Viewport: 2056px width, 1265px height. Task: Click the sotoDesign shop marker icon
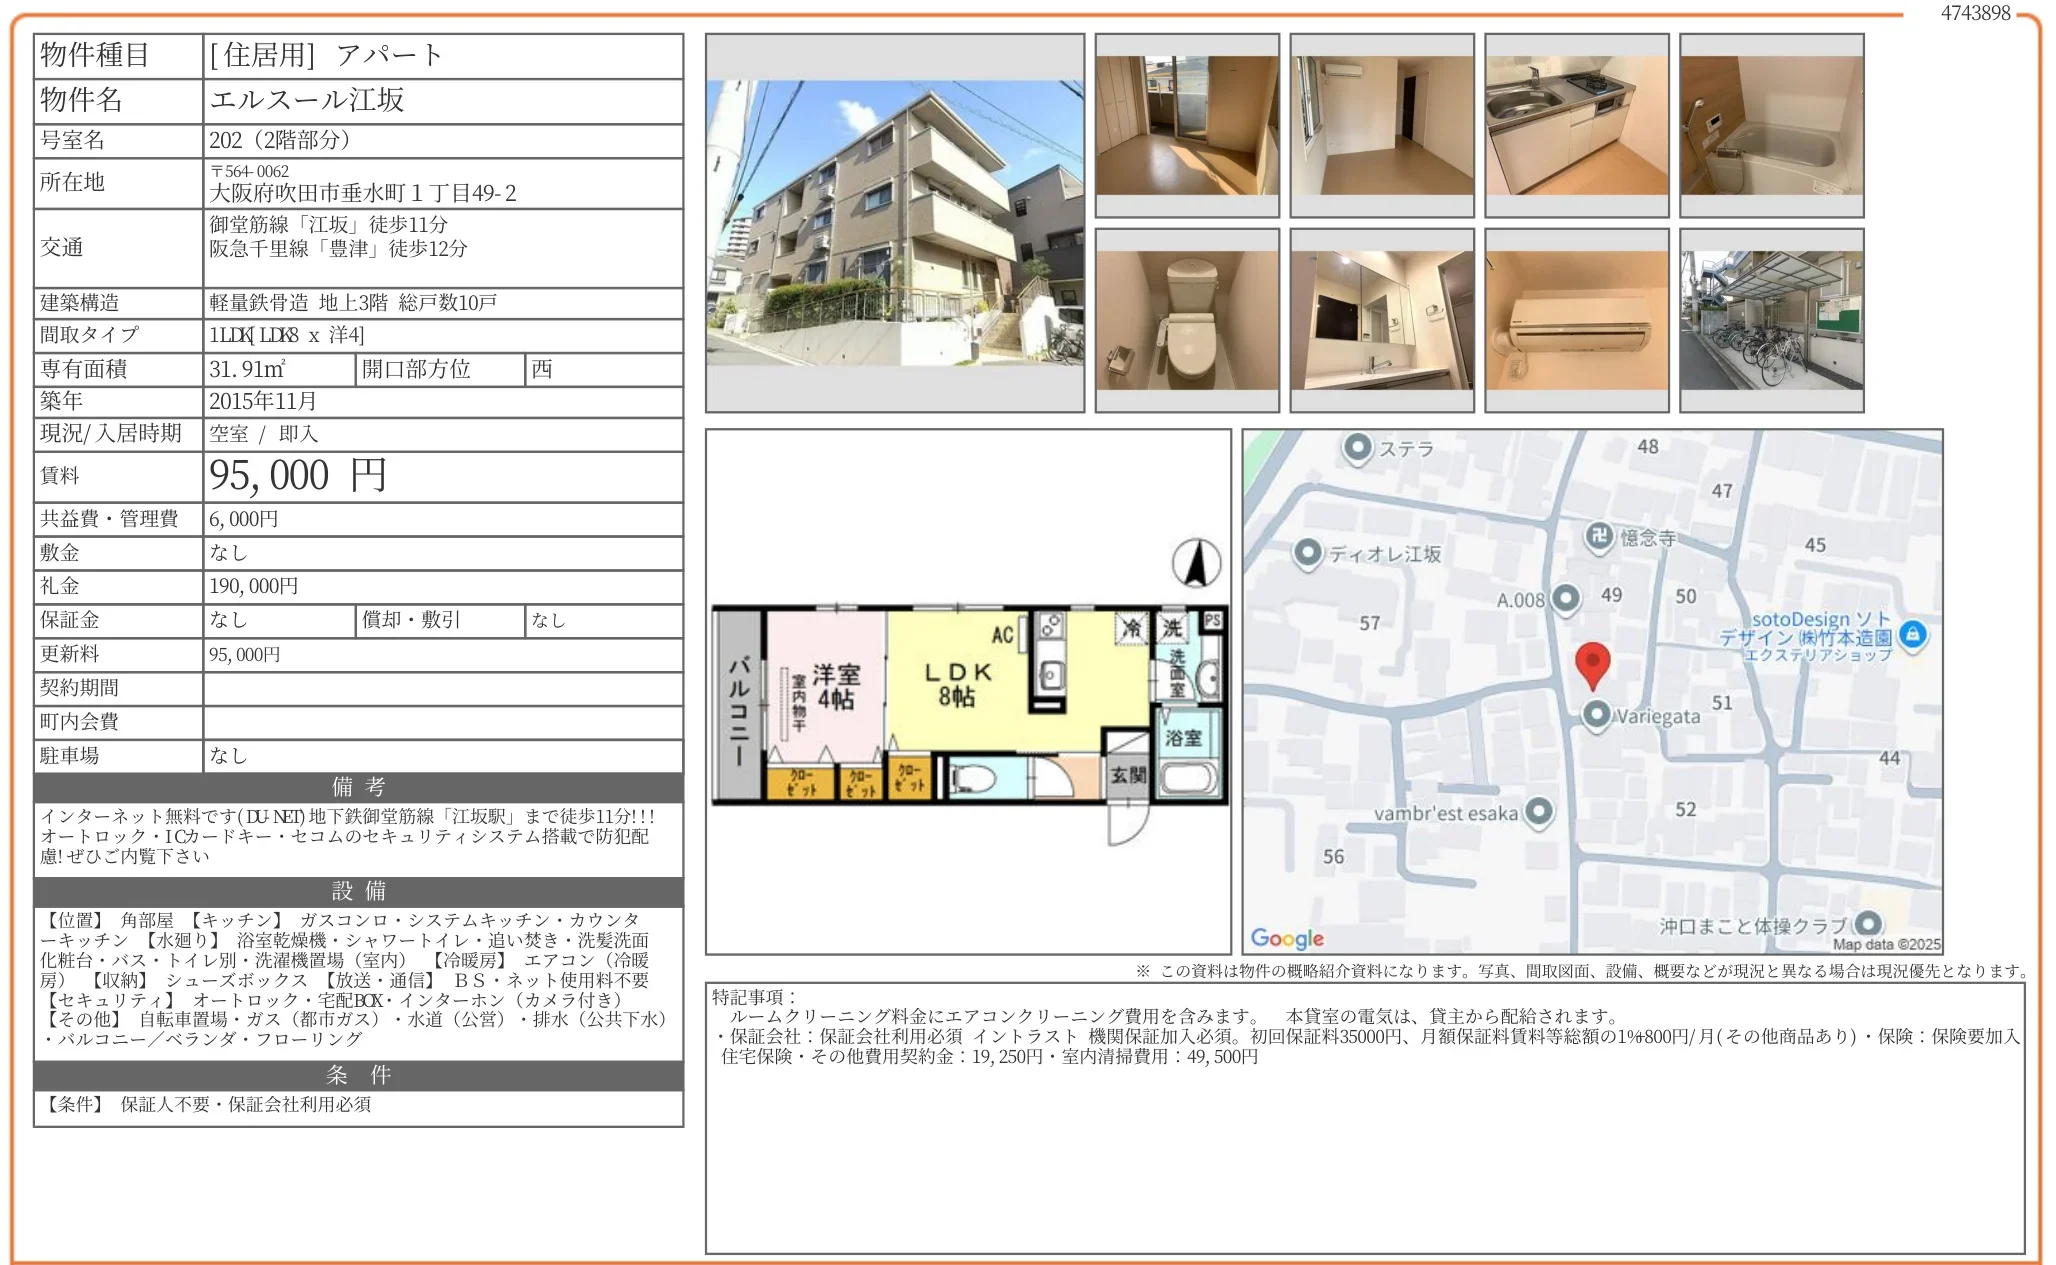(1912, 633)
